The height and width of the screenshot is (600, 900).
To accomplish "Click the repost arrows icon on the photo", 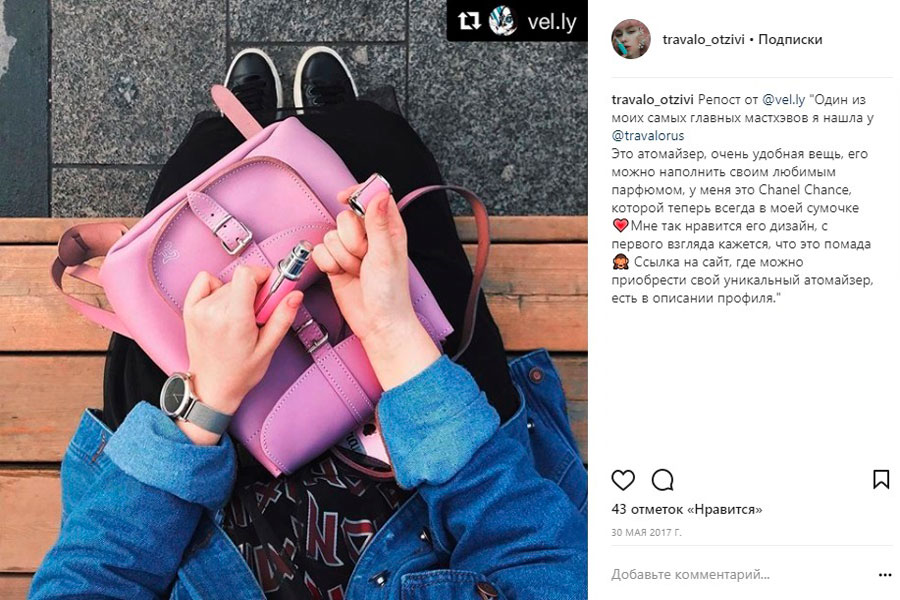I will pyautogui.click(x=469, y=22).
